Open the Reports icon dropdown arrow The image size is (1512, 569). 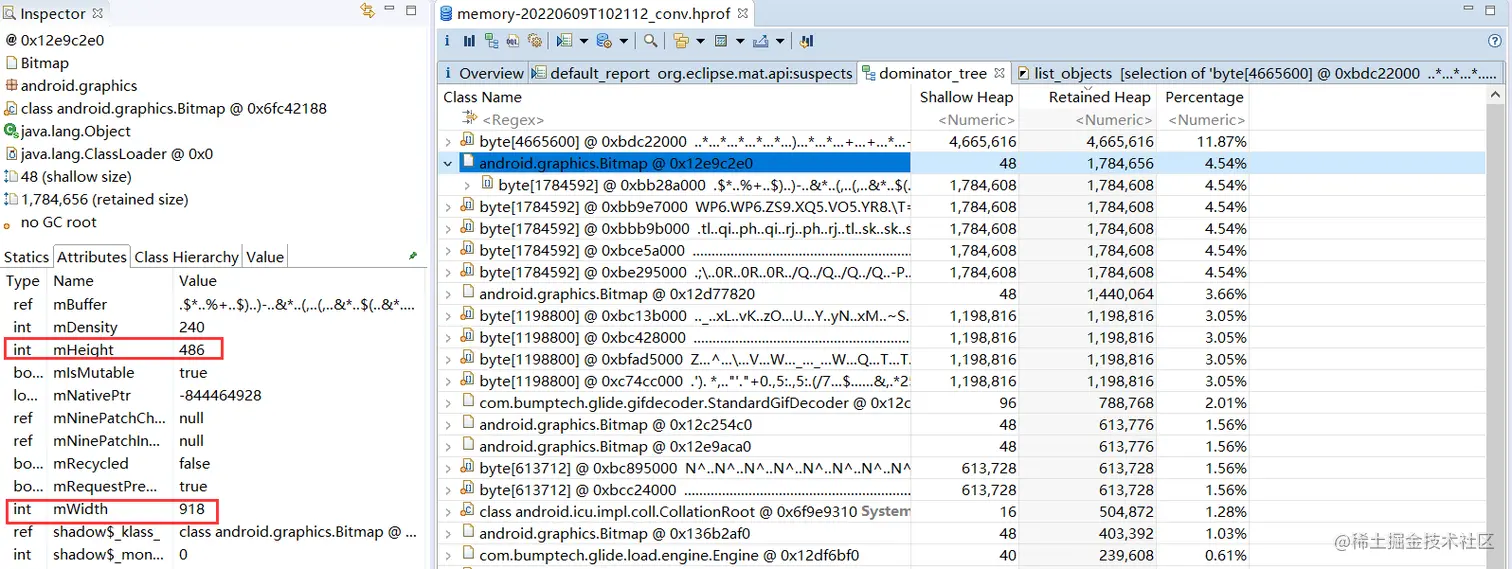[583, 41]
